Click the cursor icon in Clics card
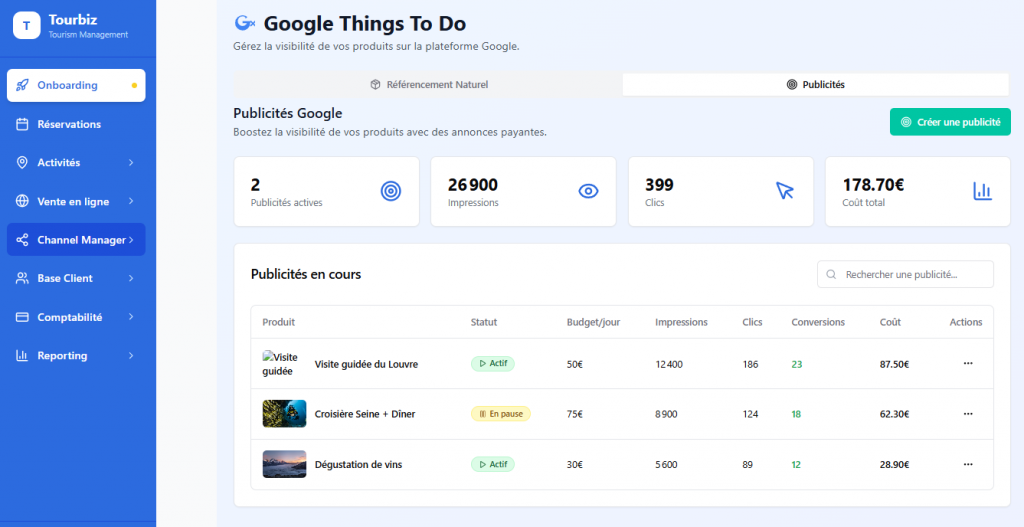 785,191
